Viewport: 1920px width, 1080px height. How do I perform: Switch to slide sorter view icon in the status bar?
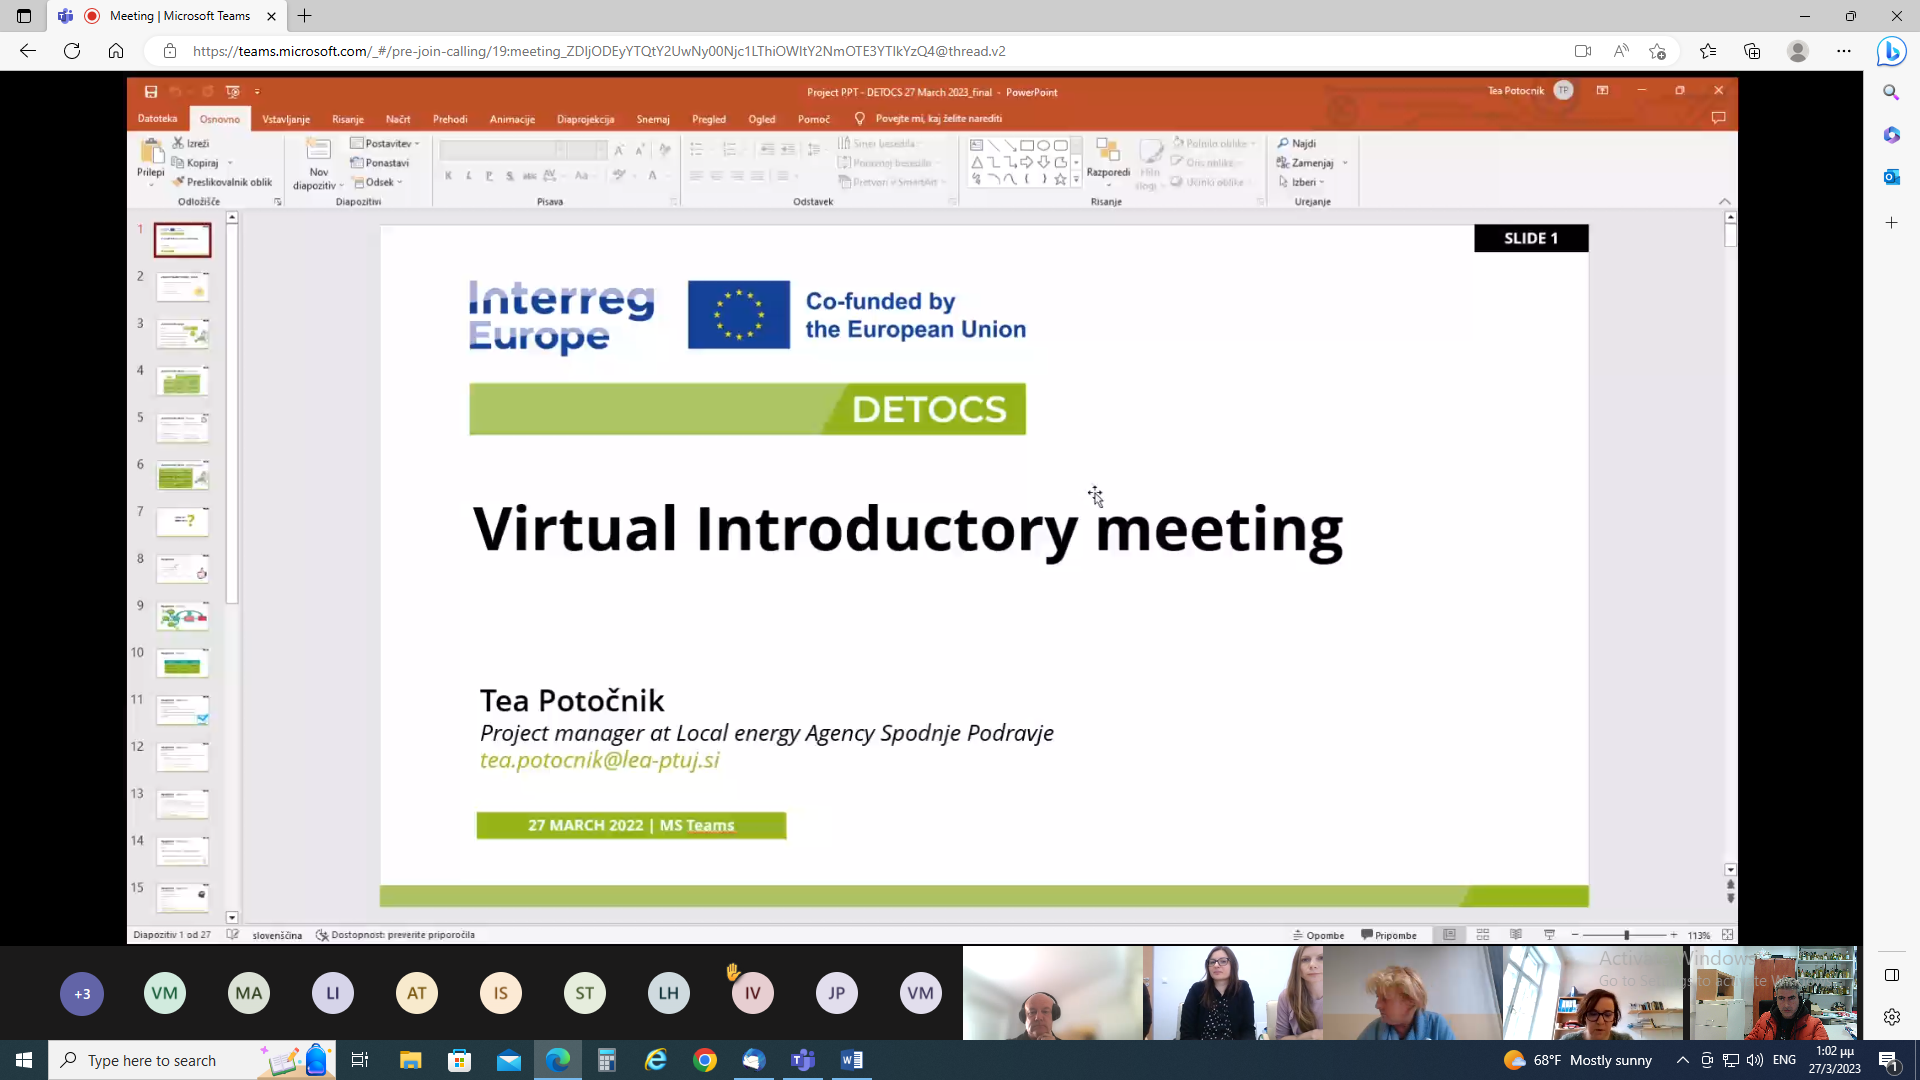pos(1483,935)
